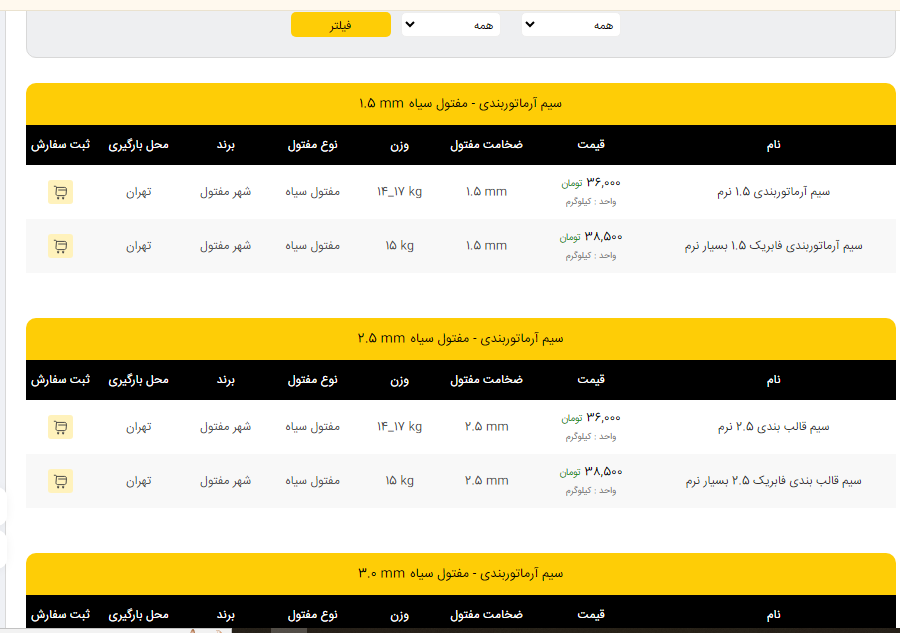Image resolution: width=900 pixels, height=633 pixels.
Task: Click section title مفتول سیاه 3.0 mm
Action: tap(460, 574)
